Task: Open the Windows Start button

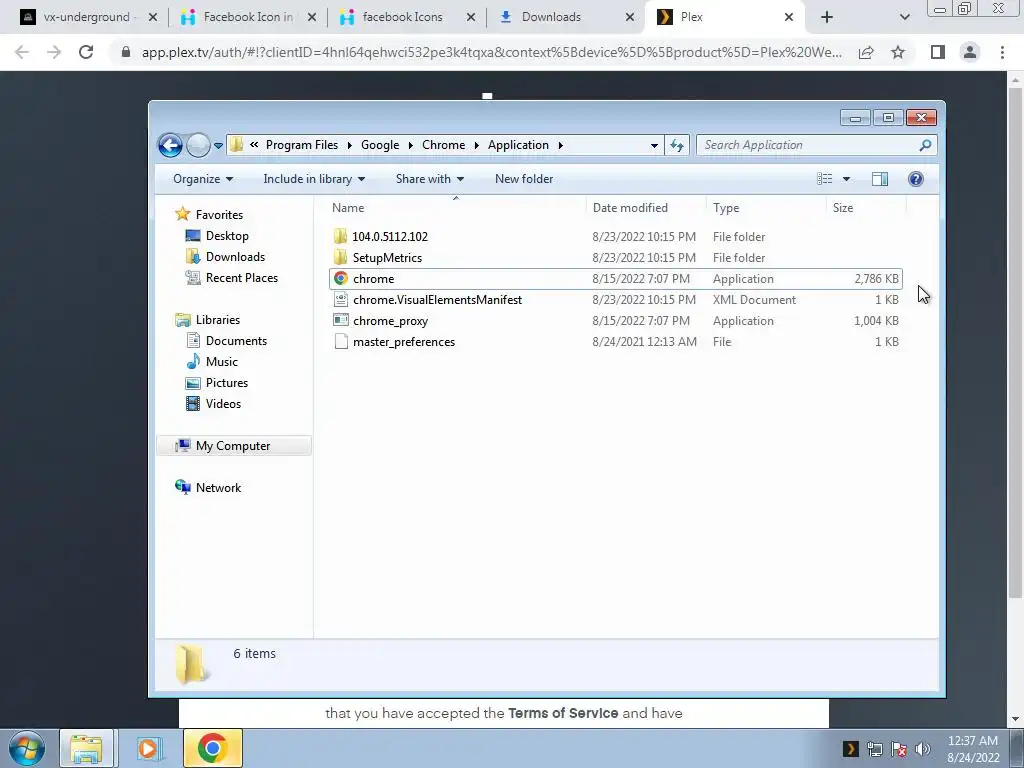Action: click(27, 748)
